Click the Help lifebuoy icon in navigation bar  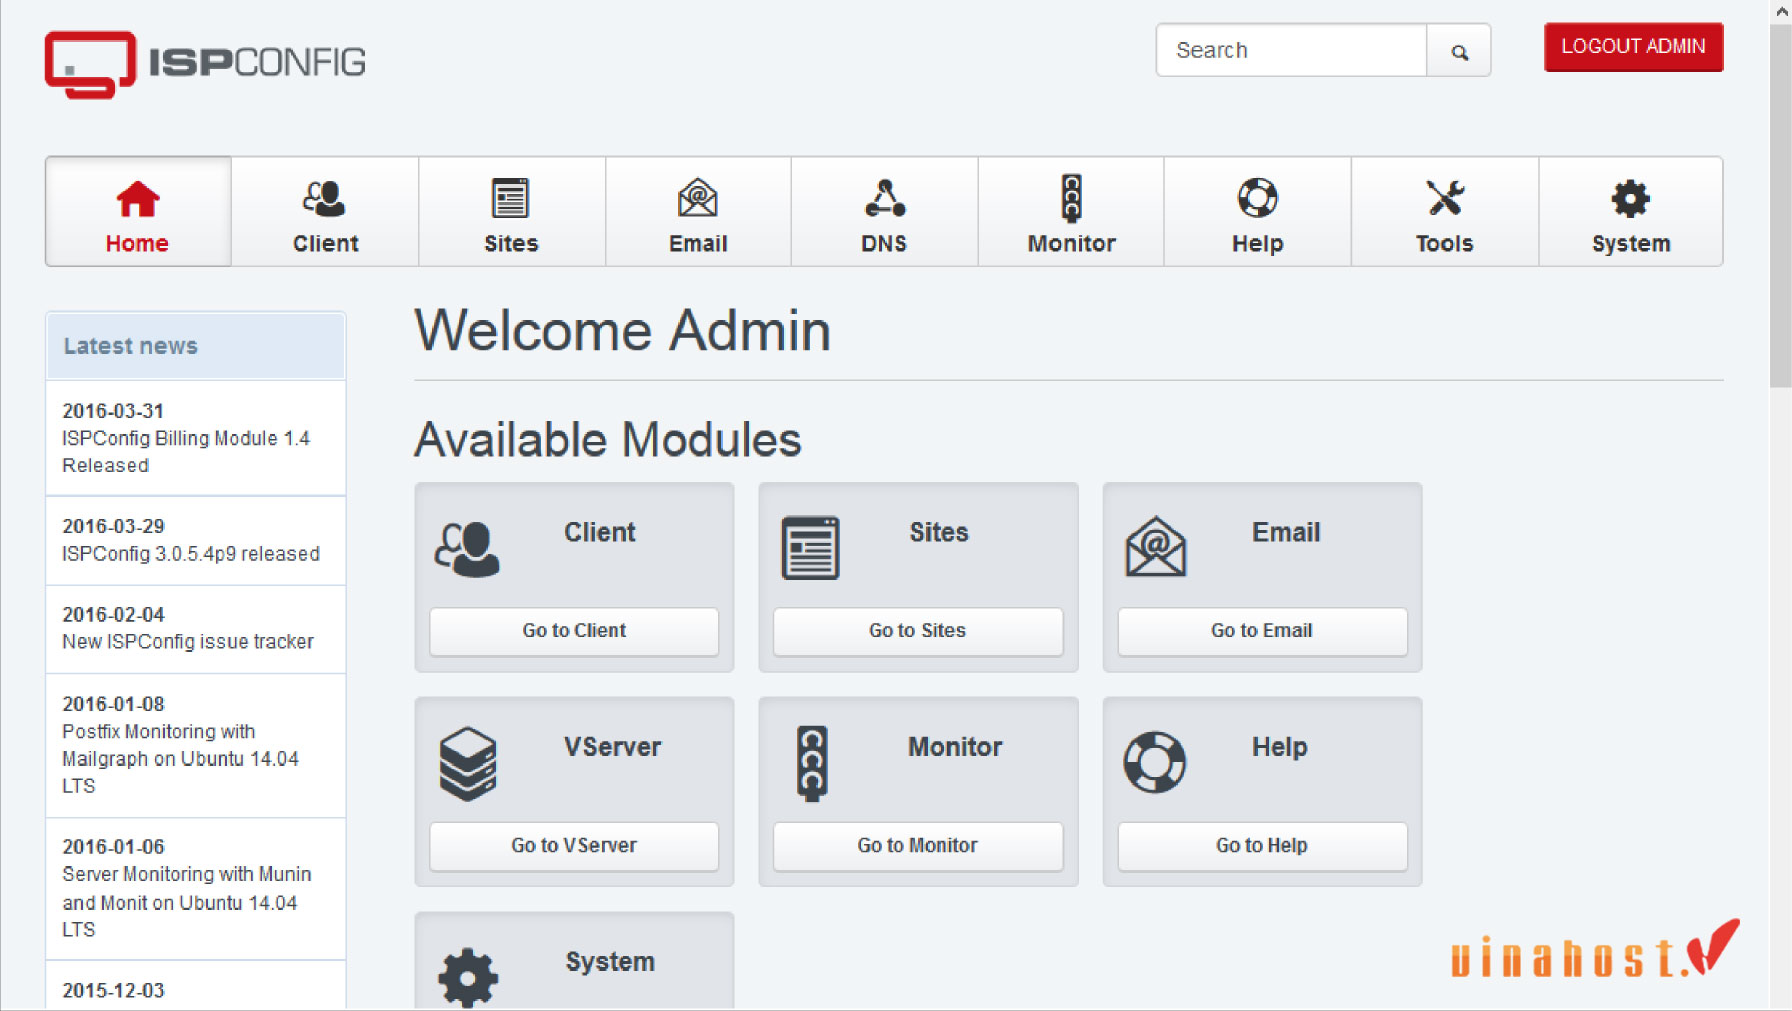(1257, 198)
